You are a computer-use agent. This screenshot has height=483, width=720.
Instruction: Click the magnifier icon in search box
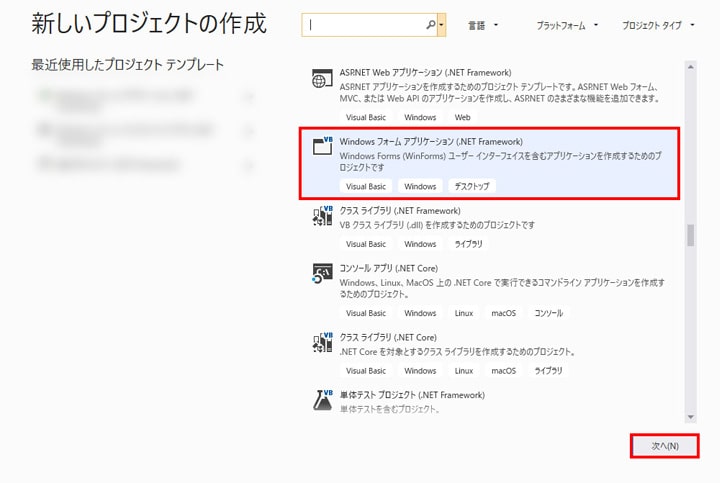point(431,24)
